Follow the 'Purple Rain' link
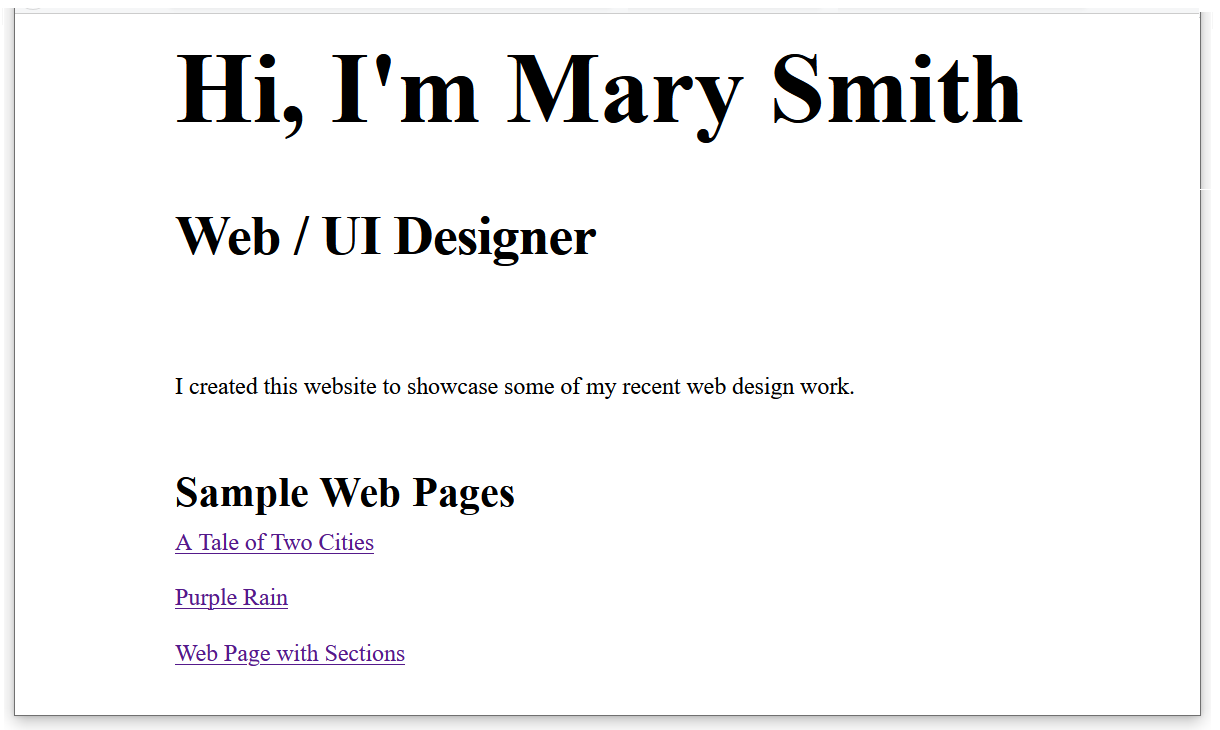Screen dimensions: 1220x730 click(231, 598)
